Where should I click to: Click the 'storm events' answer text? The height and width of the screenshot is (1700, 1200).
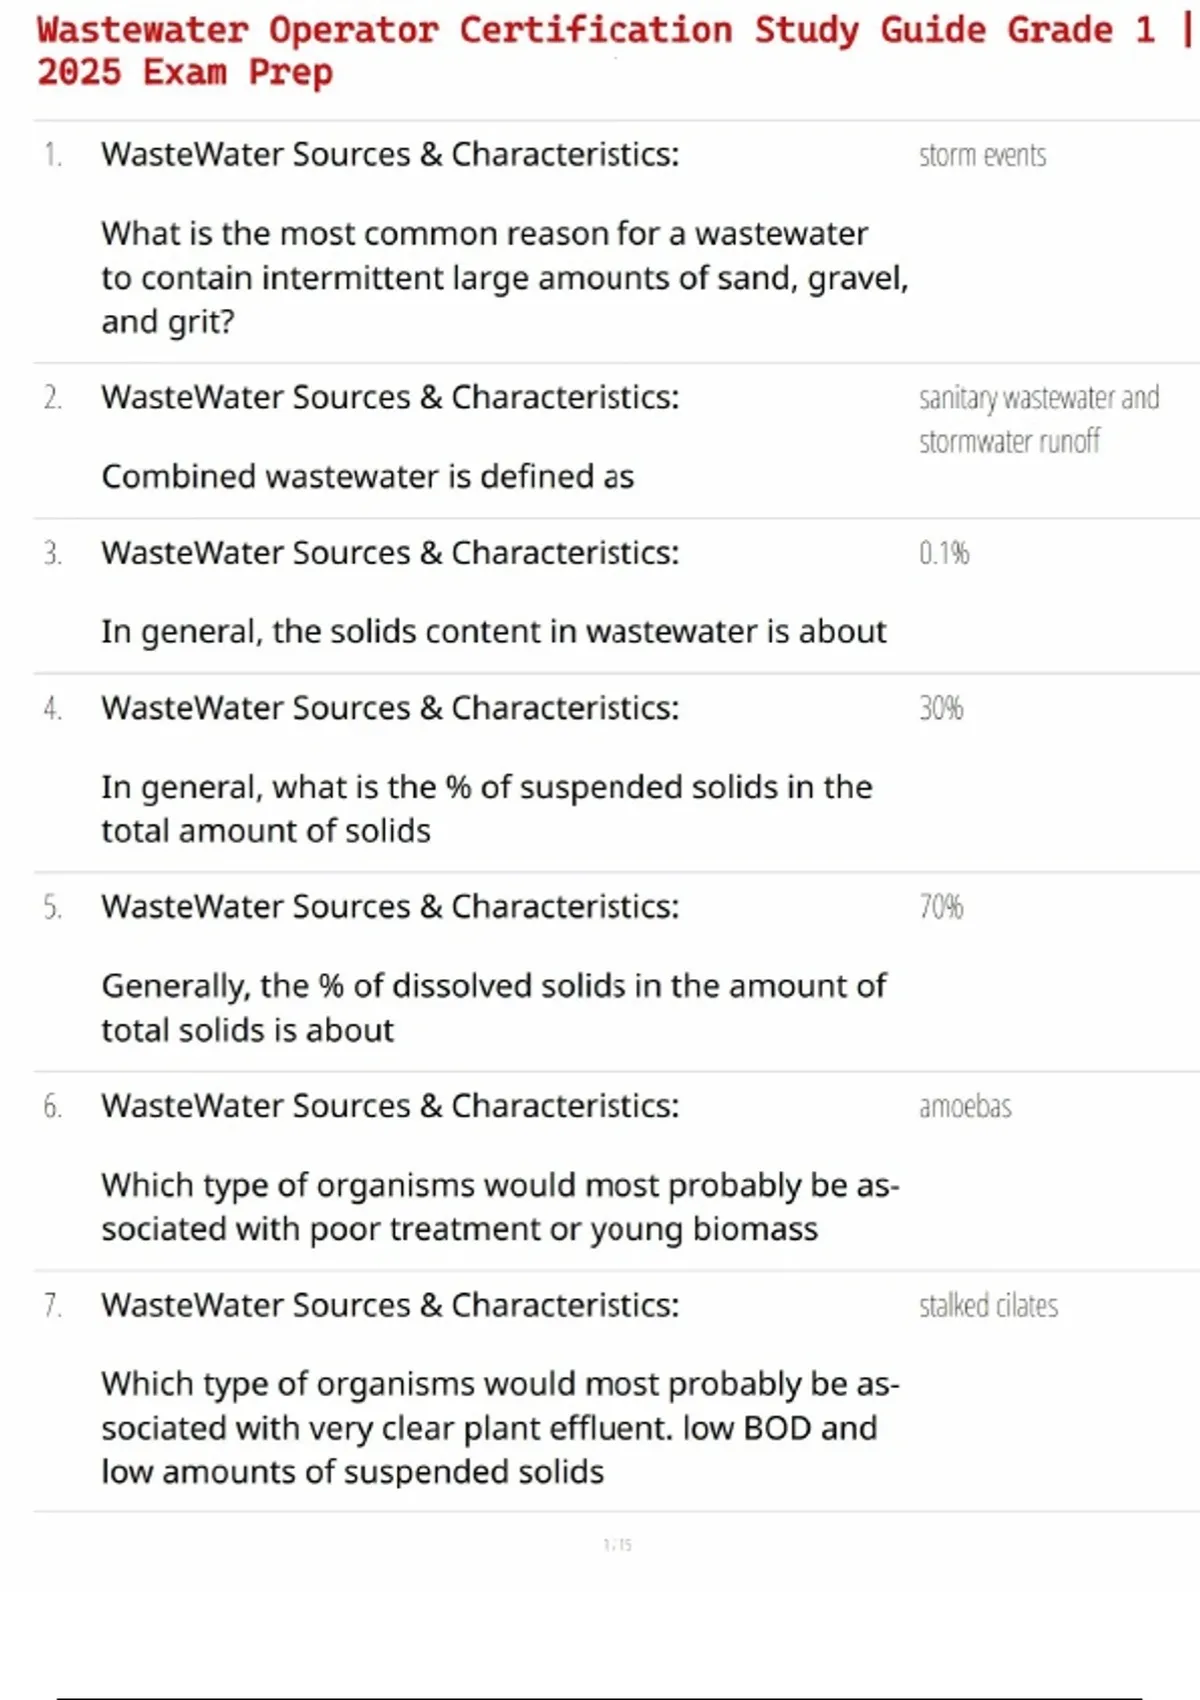tap(982, 156)
